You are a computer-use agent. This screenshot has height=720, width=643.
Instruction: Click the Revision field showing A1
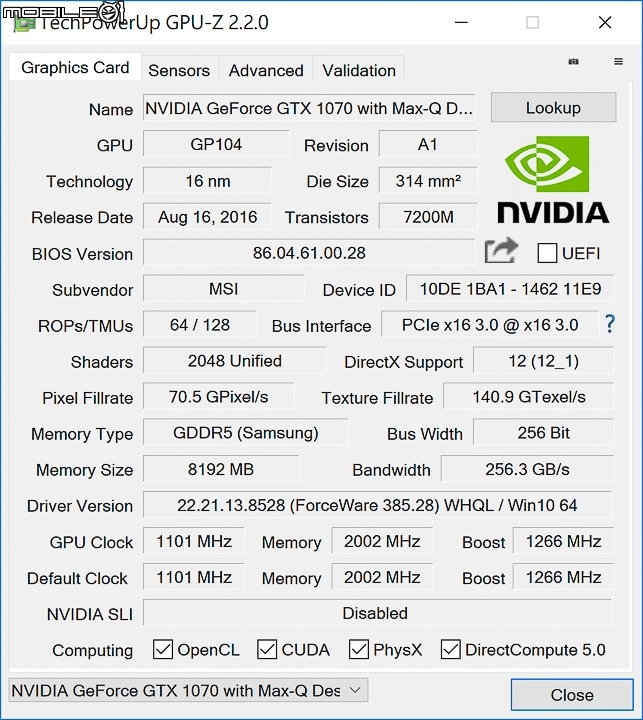pyautogui.click(x=428, y=144)
